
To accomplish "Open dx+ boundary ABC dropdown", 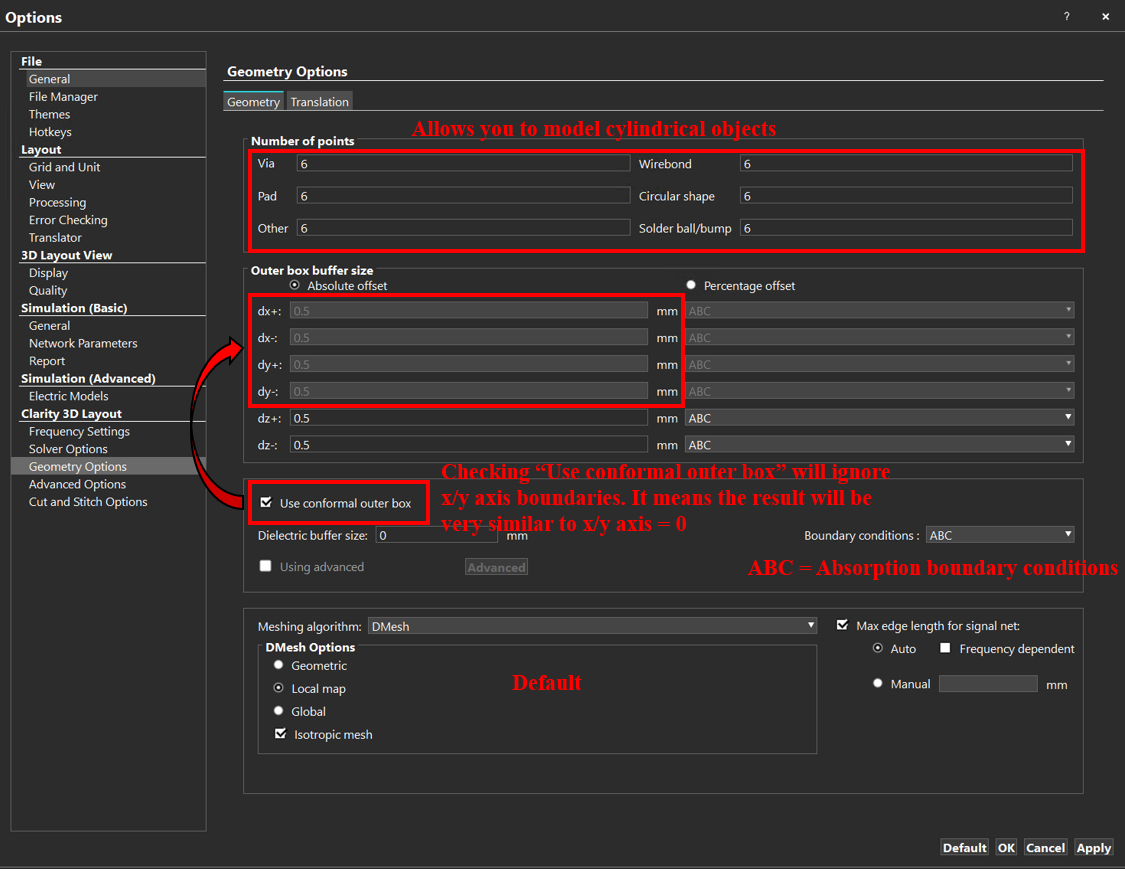I will pos(880,311).
